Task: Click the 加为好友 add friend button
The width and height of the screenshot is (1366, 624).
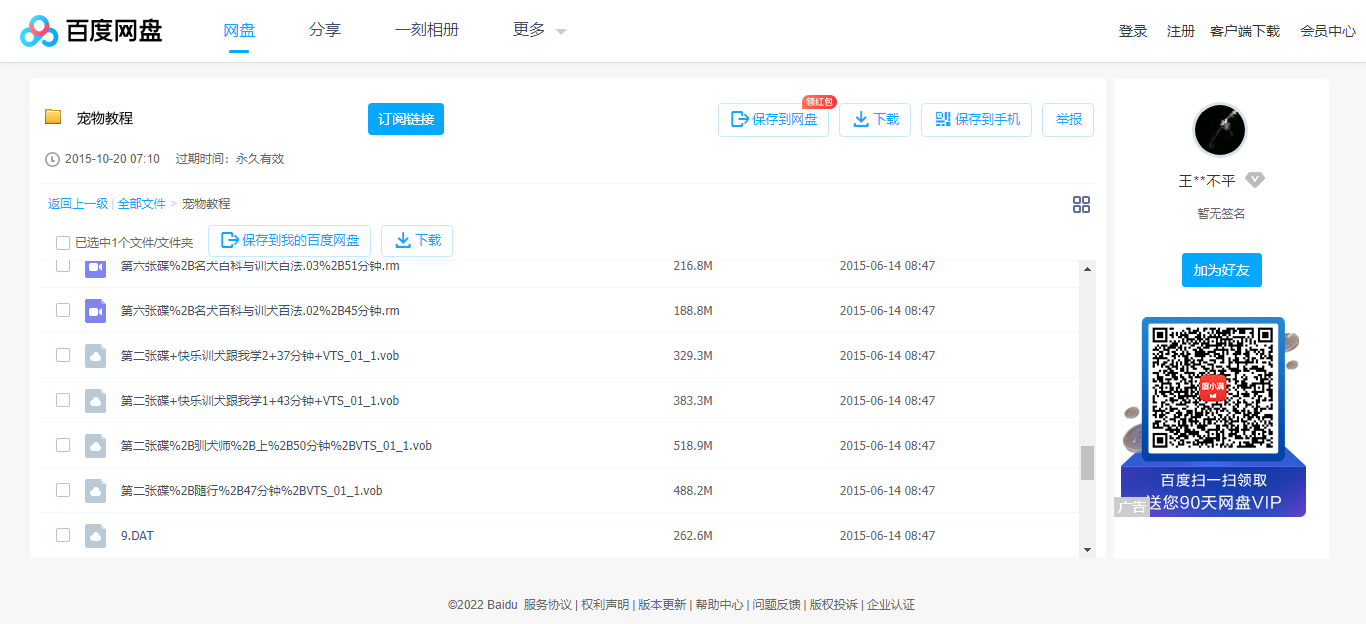Action: pyautogui.click(x=1221, y=270)
